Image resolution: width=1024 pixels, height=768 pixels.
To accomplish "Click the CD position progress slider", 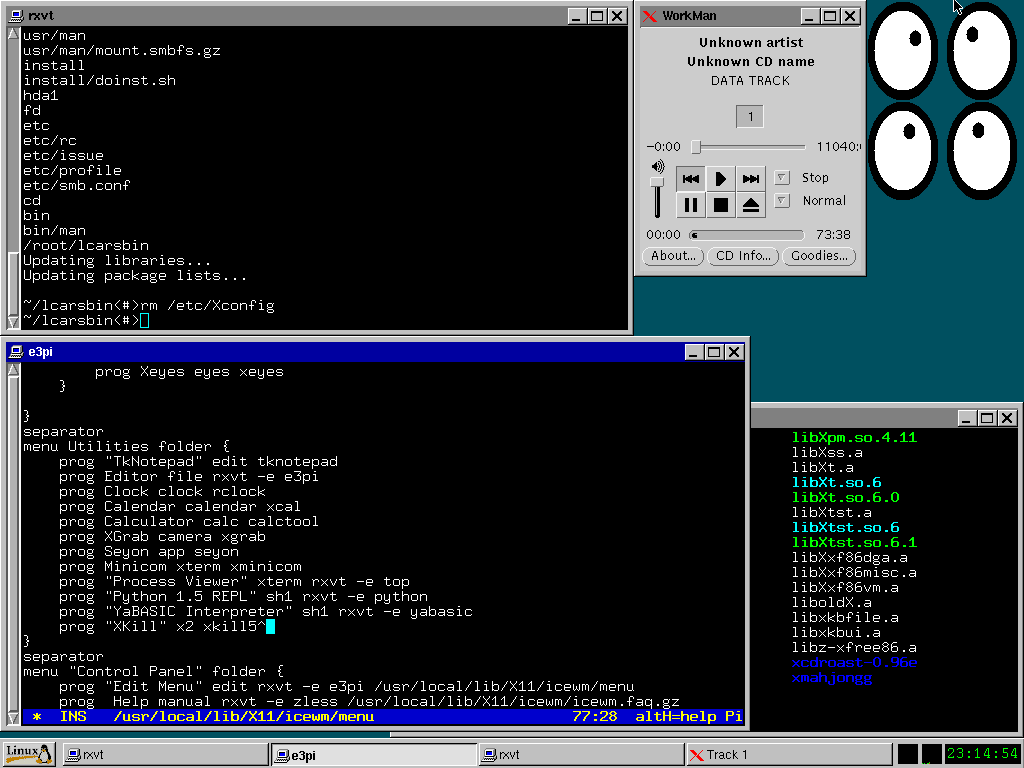I will click(x=746, y=234).
